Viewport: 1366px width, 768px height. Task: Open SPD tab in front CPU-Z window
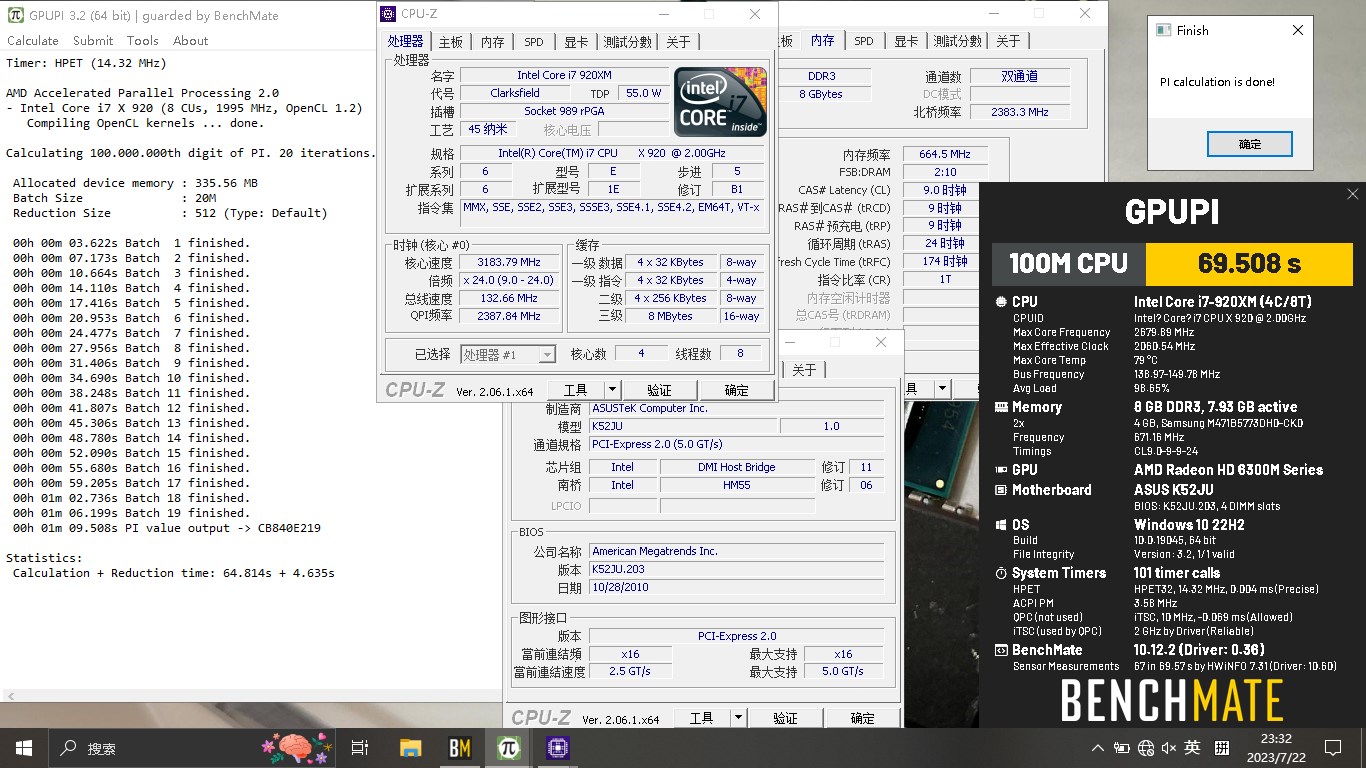534,42
